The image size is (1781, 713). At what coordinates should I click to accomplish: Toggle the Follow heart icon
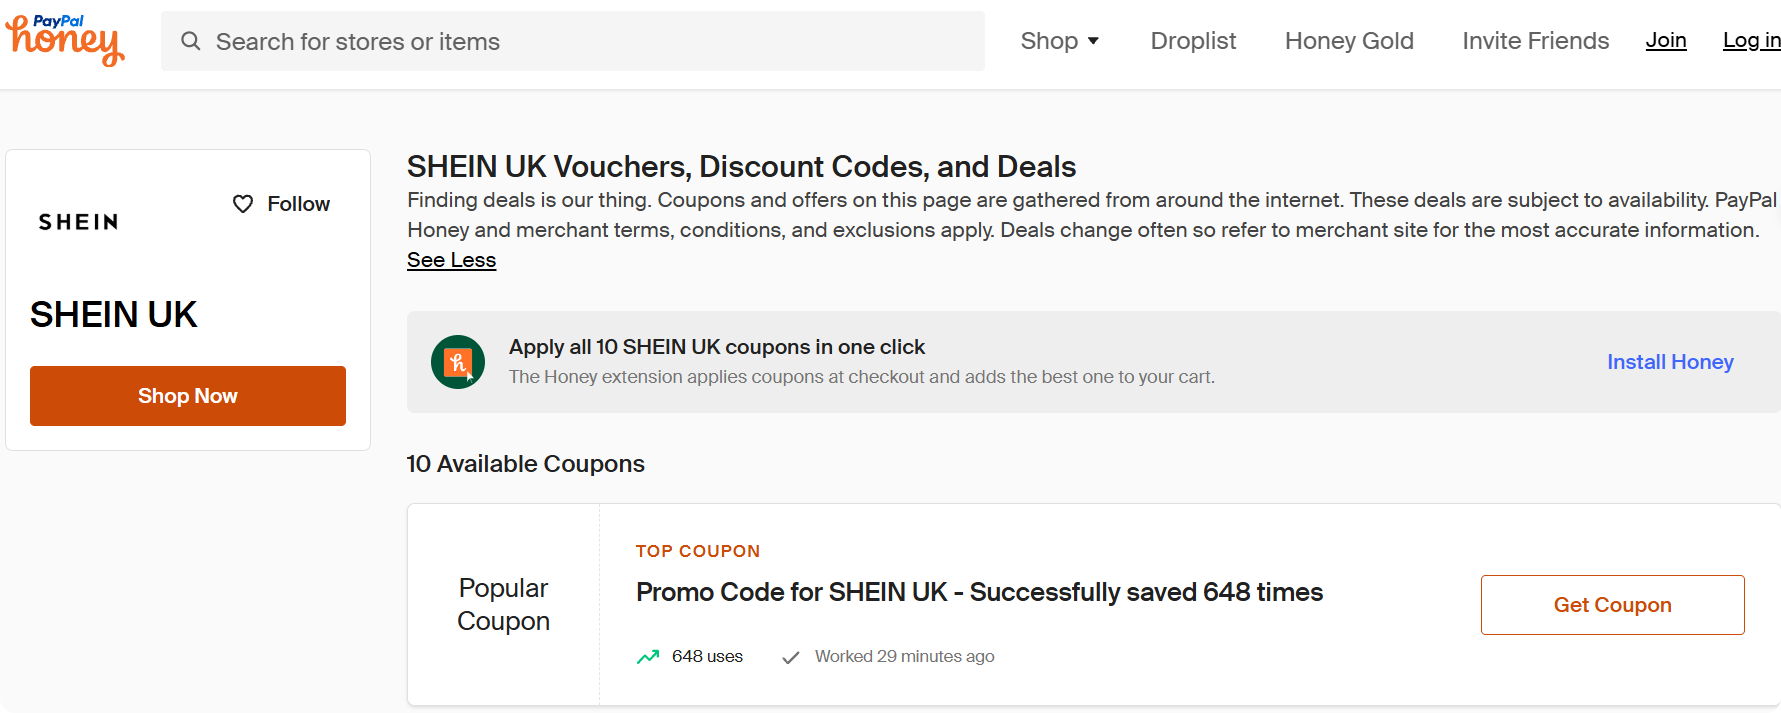coord(243,204)
